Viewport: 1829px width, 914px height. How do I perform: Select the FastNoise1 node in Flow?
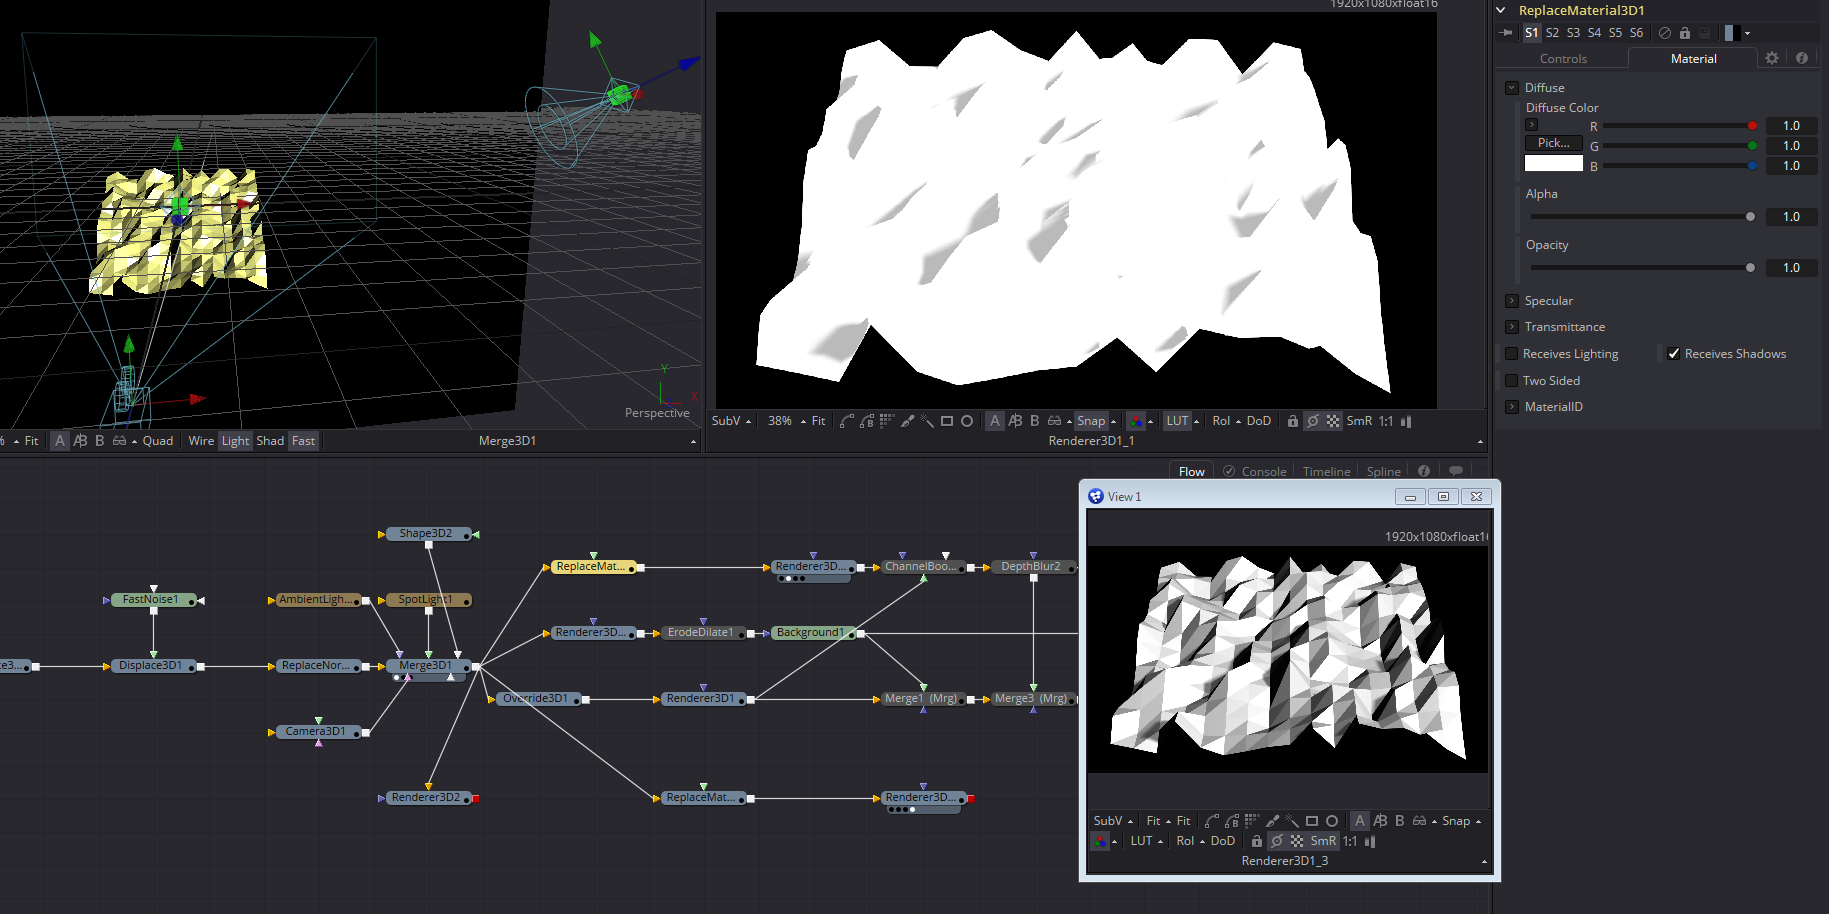pyautogui.click(x=152, y=600)
